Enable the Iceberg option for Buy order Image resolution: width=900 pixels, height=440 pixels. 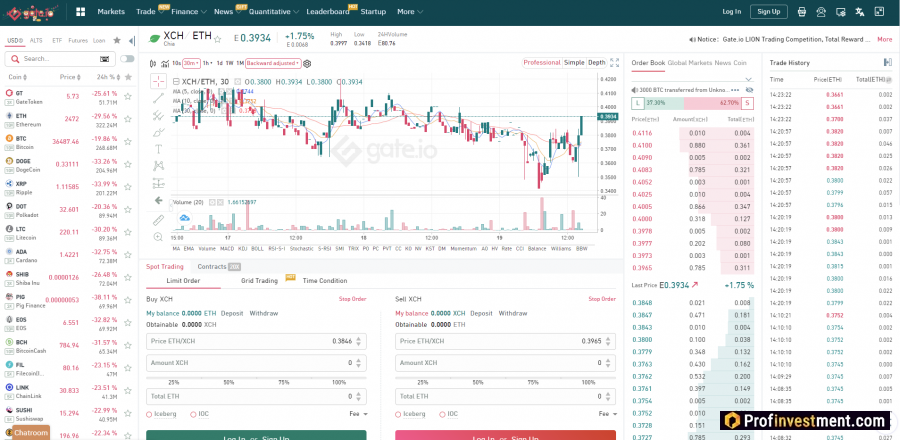point(150,413)
